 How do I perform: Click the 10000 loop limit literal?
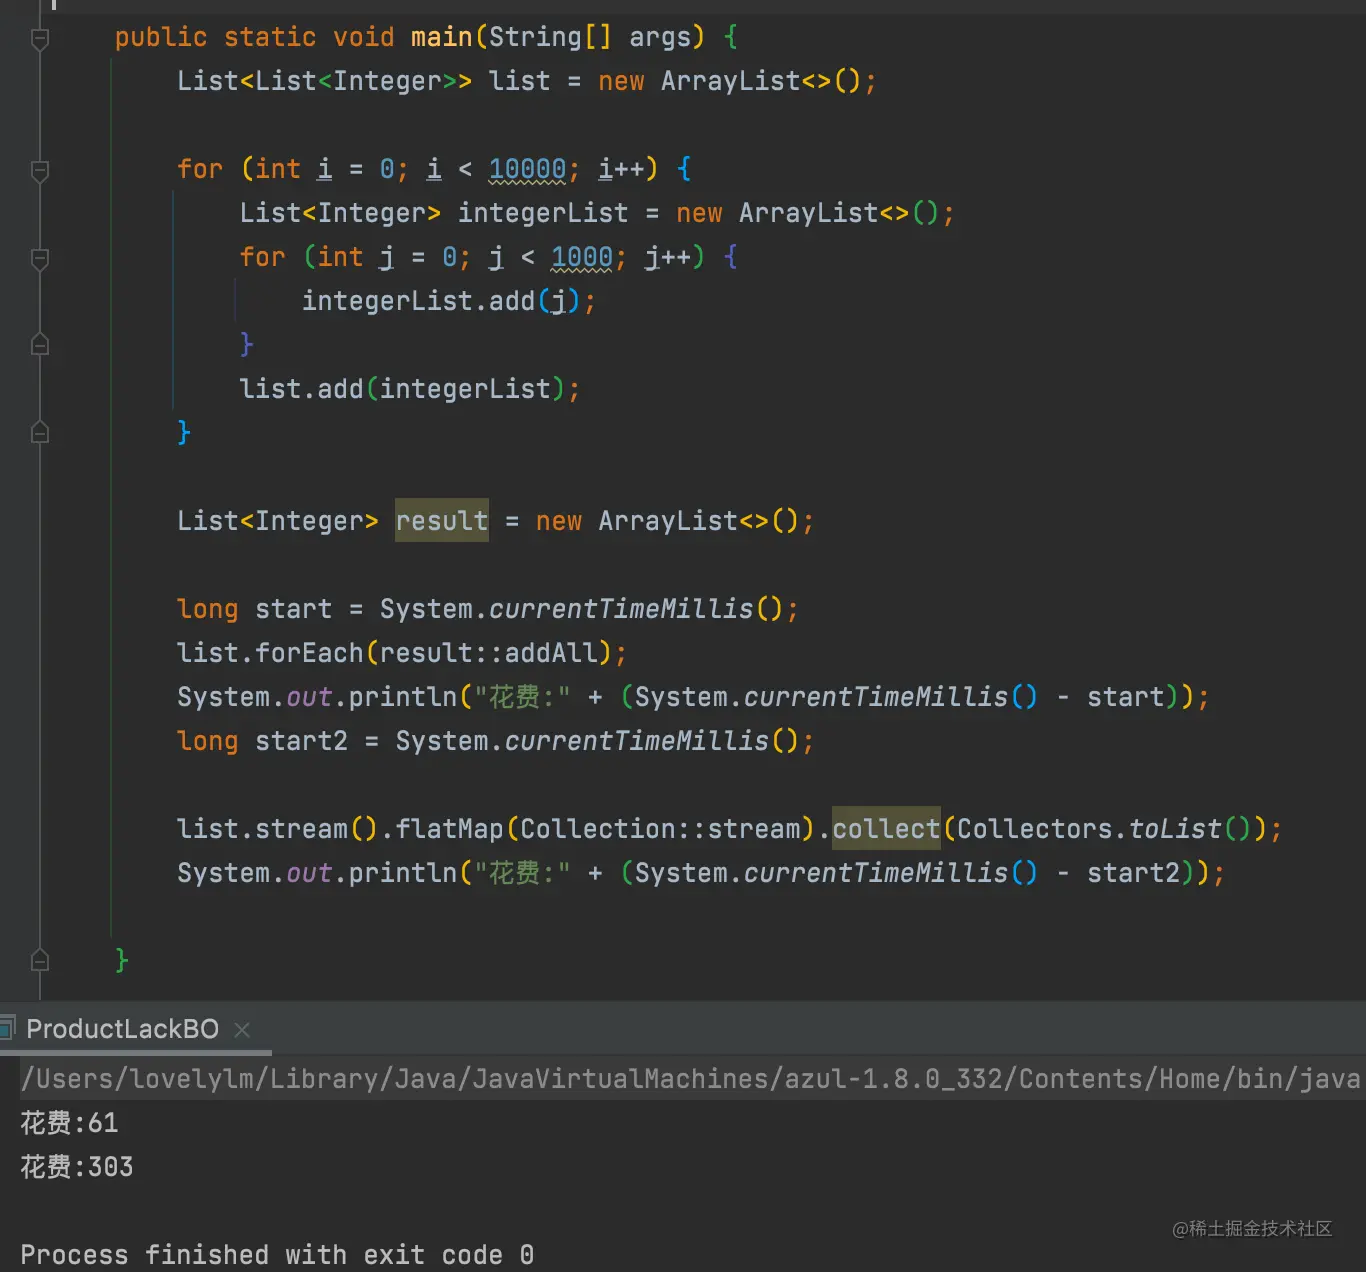click(x=527, y=169)
